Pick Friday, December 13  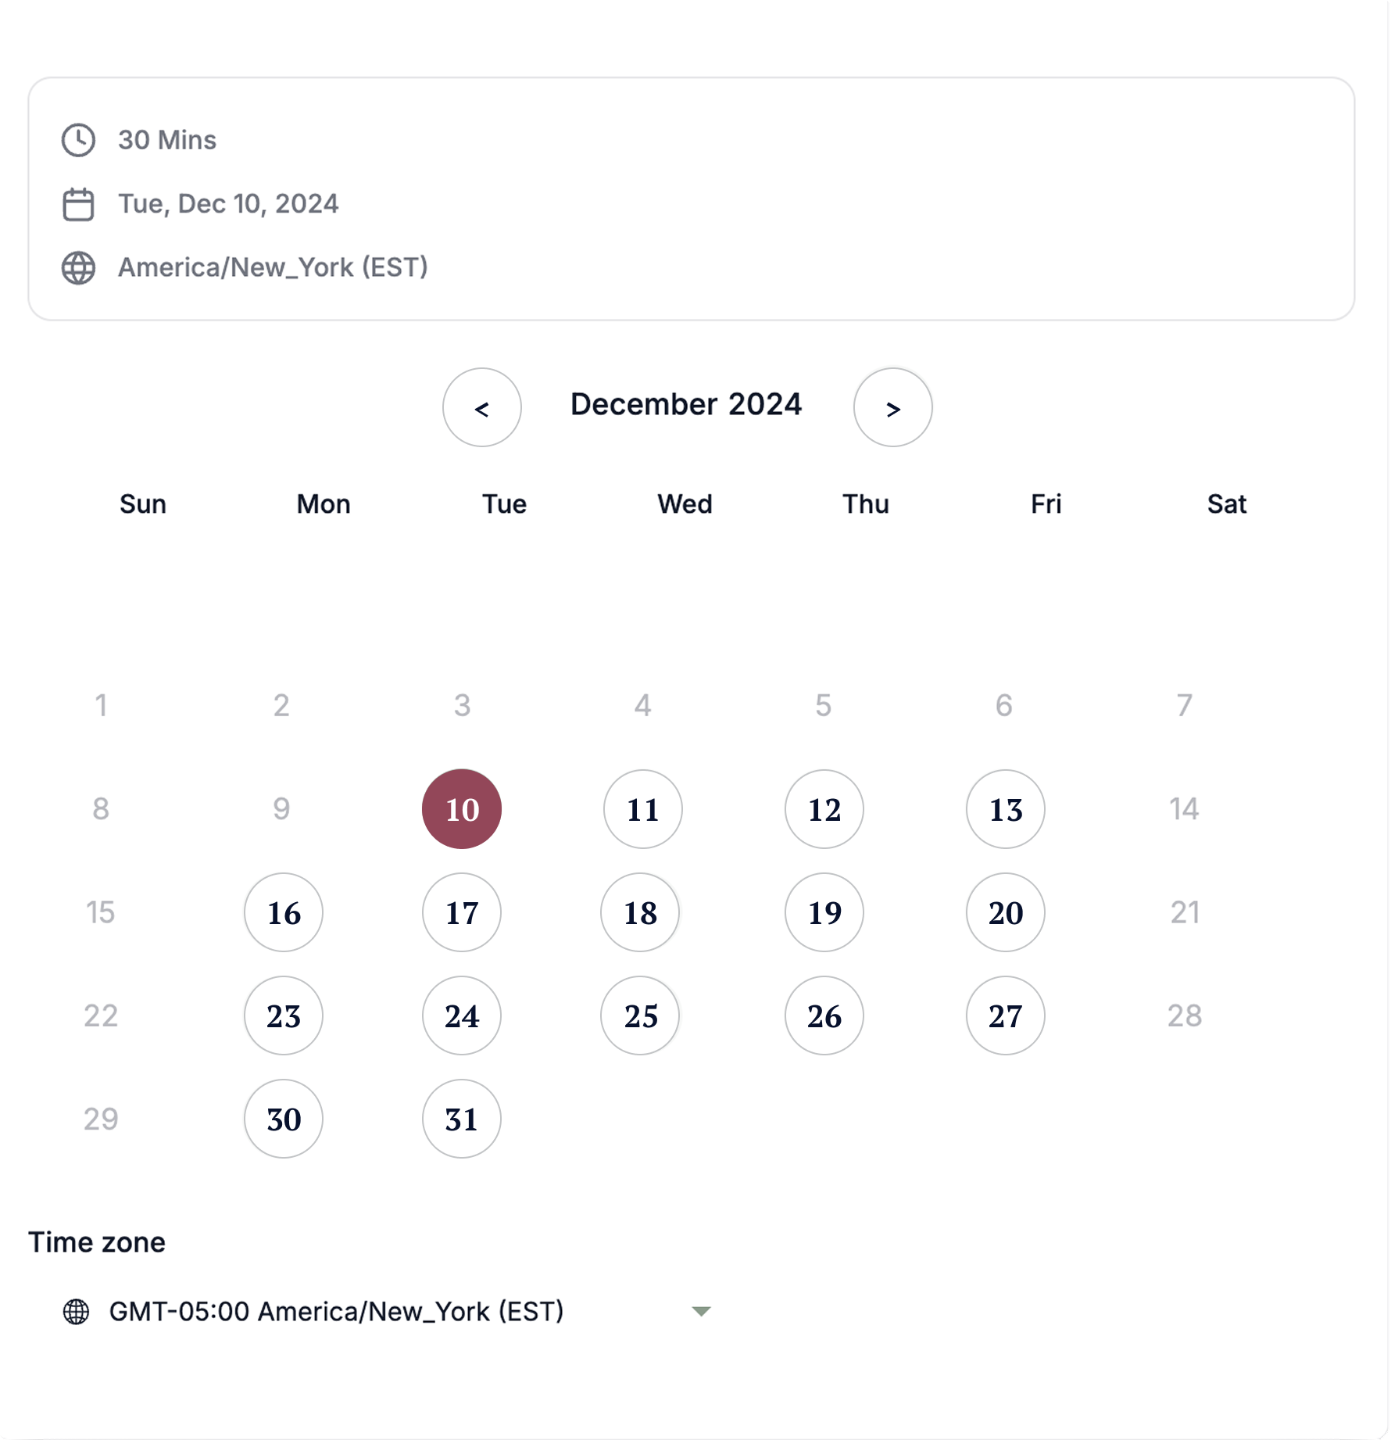1005,809
